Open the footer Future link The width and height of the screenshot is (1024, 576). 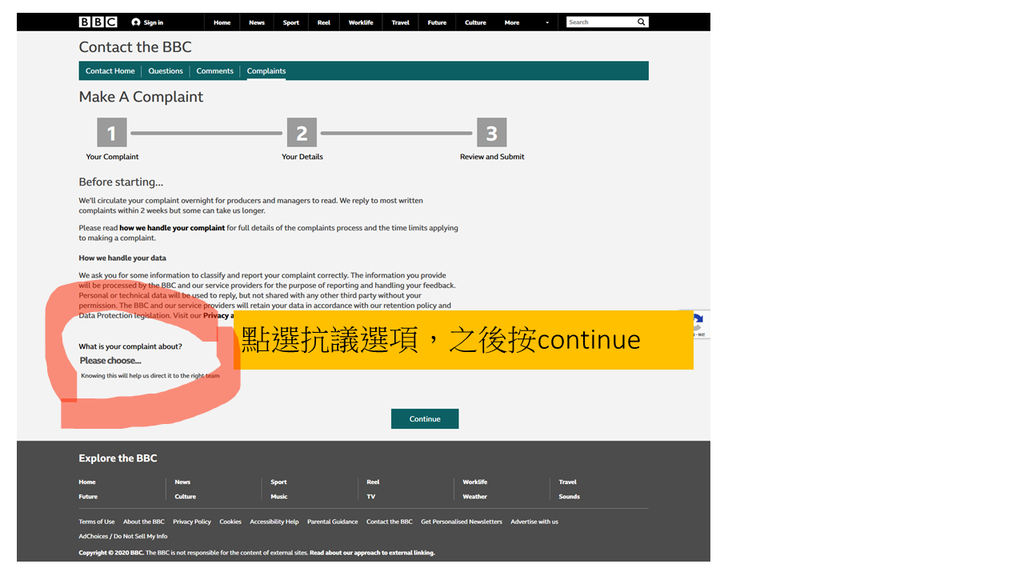[88, 496]
